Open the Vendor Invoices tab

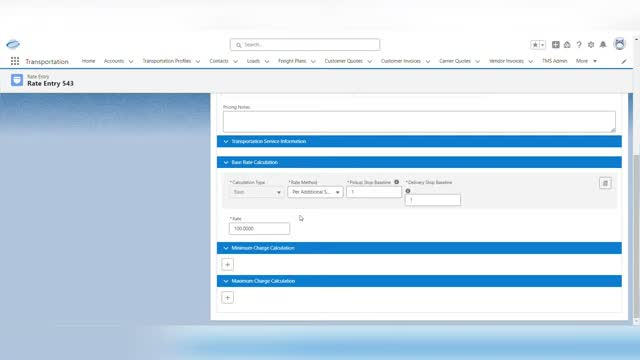point(506,61)
